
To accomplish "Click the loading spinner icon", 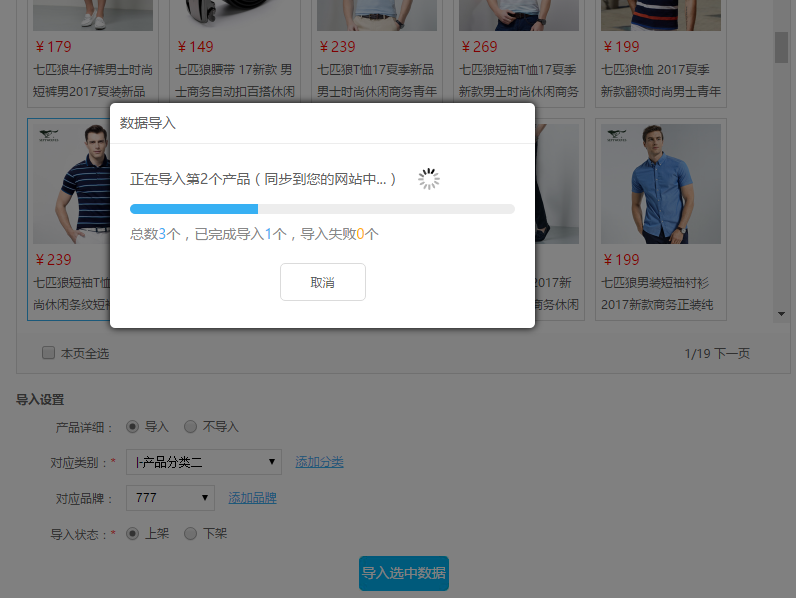I will click(429, 179).
